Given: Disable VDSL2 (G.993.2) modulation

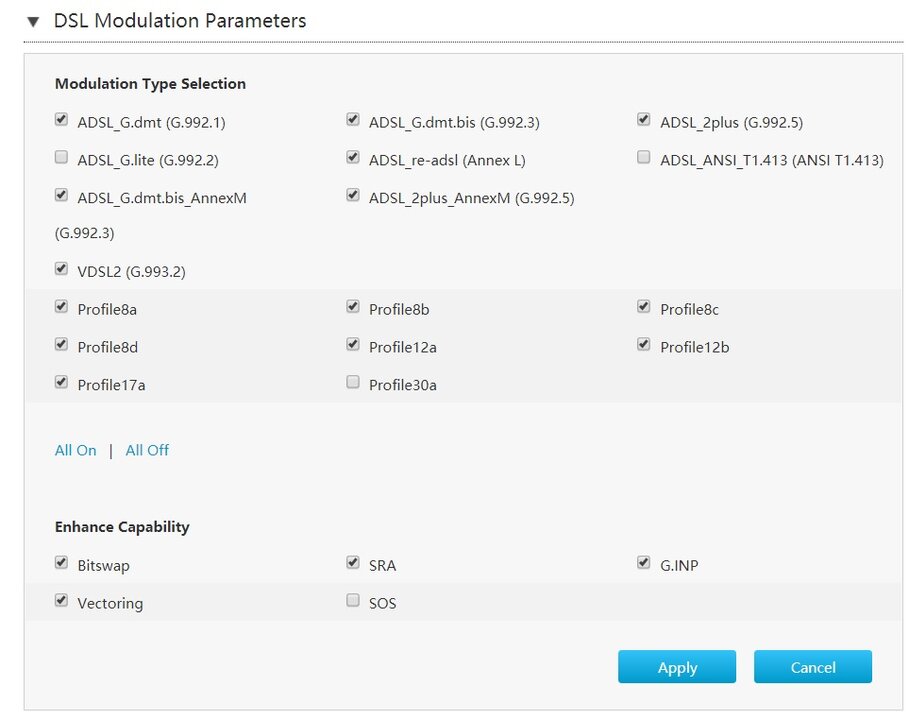Looking at the screenshot, I should tap(62, 270).
